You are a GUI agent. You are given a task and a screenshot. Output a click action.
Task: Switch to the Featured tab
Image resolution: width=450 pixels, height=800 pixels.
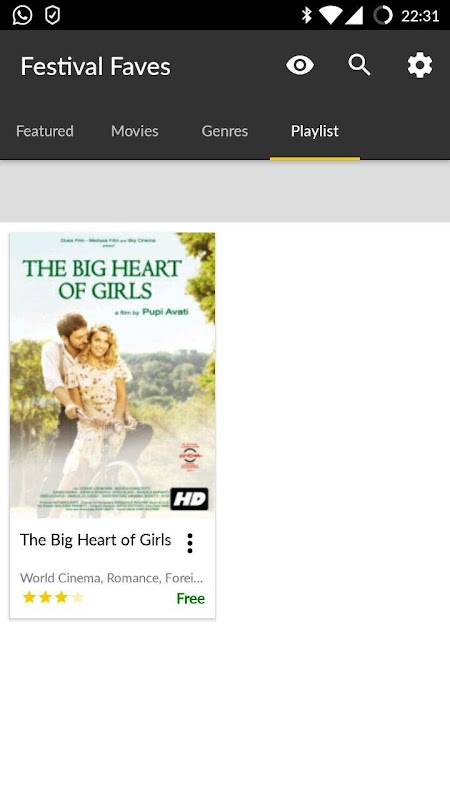pyautogui.click(x=45, y=131)
